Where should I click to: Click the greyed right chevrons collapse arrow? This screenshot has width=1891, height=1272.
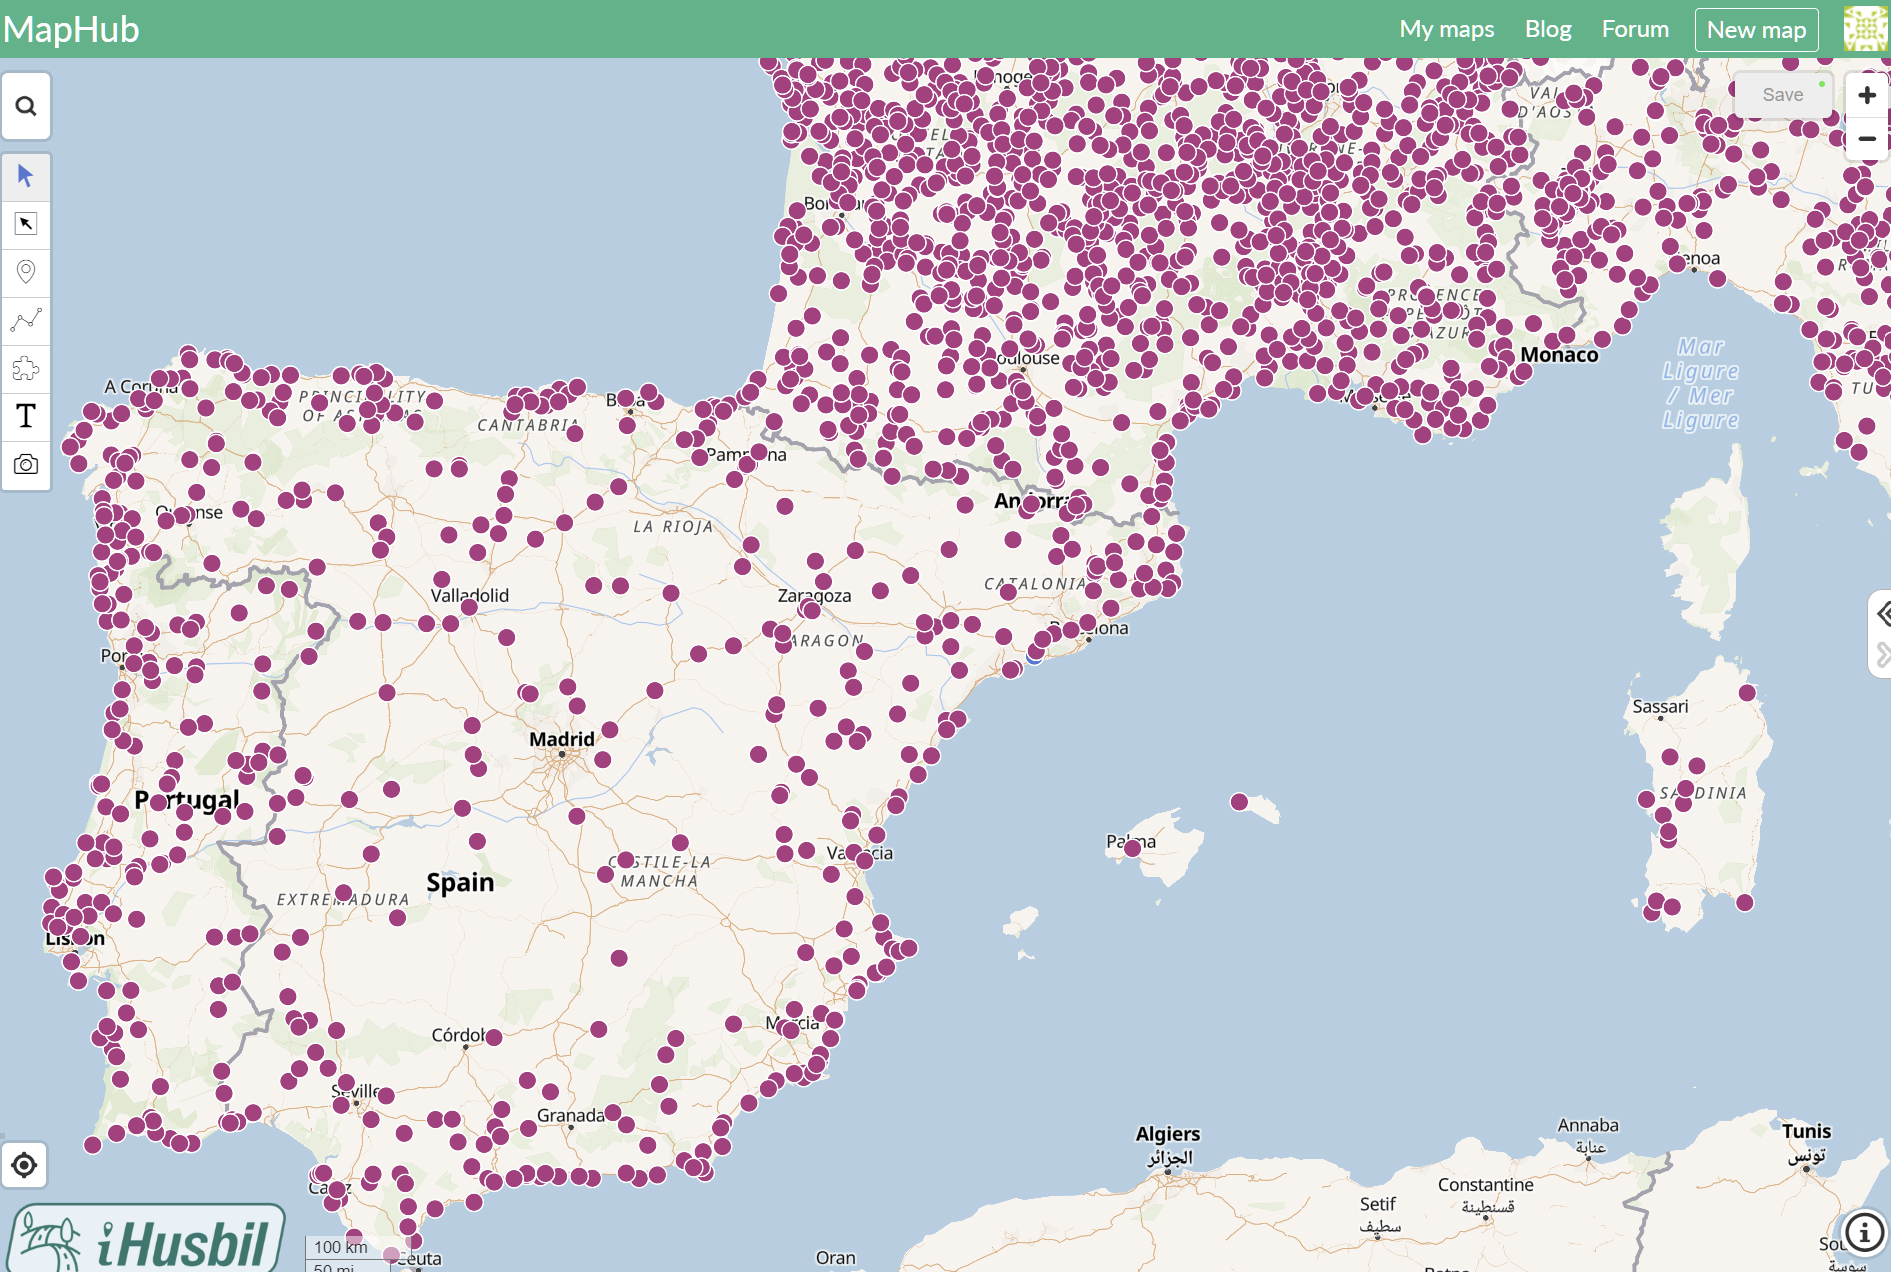1883,655
